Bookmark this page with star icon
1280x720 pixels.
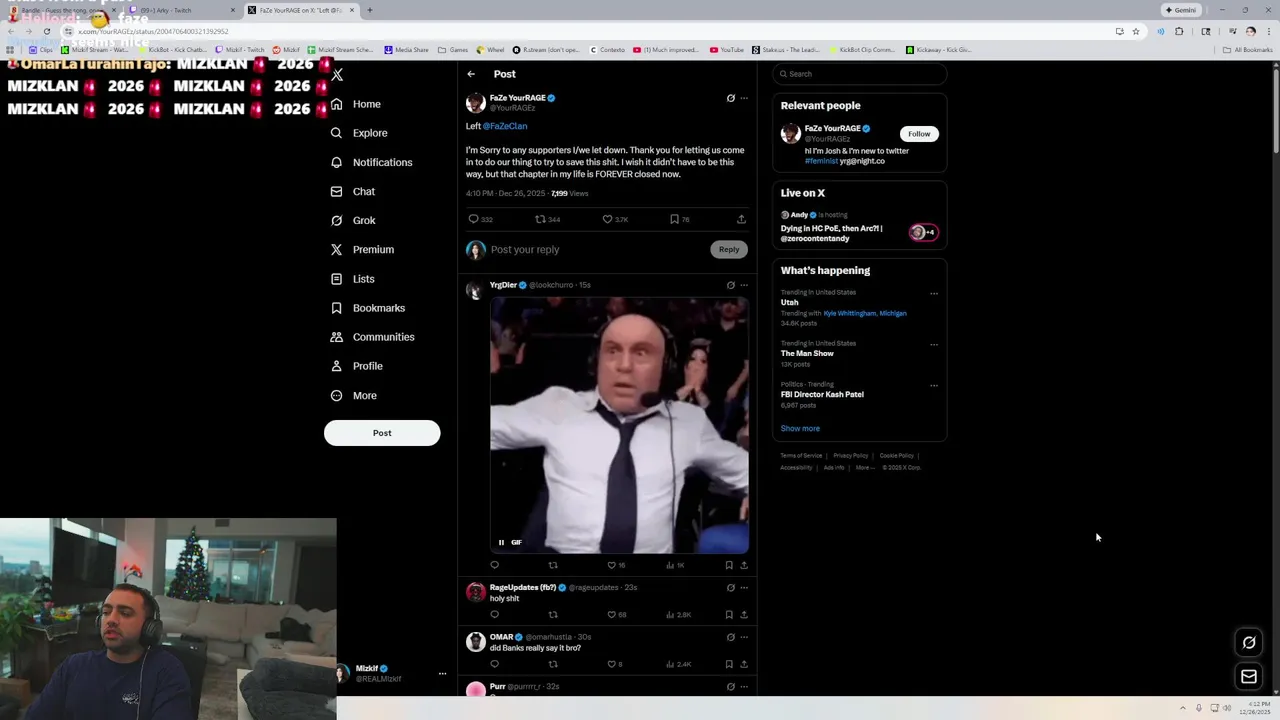(1135, 31)
